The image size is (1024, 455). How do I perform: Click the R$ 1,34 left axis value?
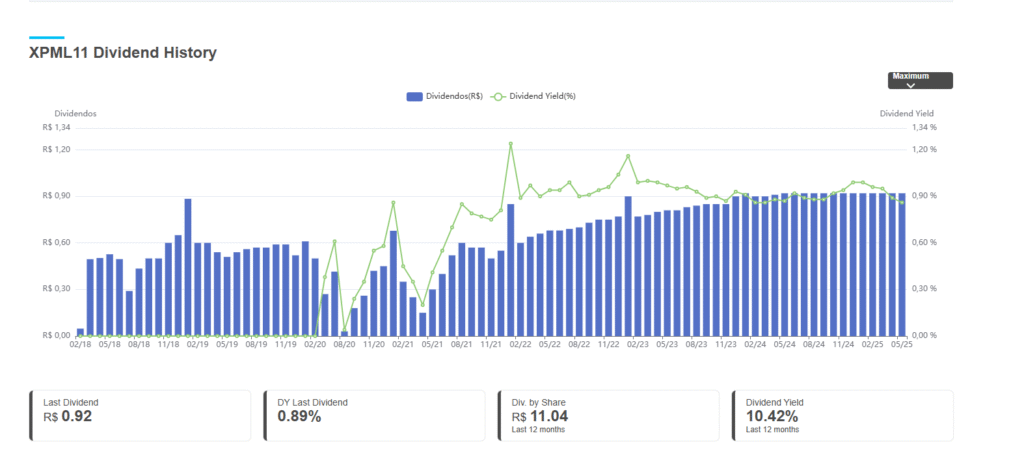coord(56,128)
